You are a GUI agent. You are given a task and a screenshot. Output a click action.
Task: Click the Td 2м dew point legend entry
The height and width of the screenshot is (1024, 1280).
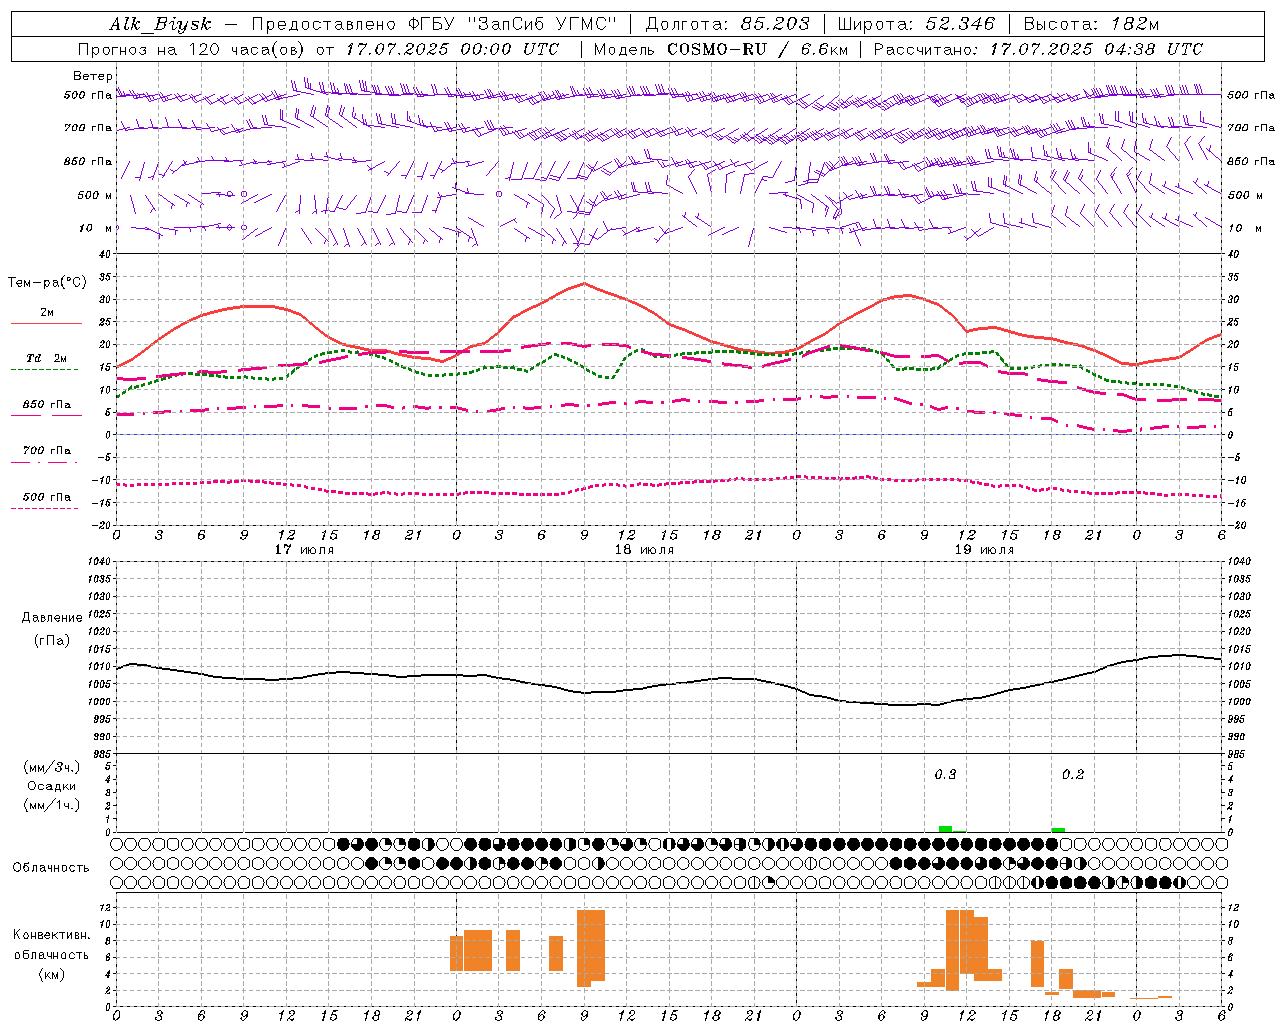click(47, 358)
